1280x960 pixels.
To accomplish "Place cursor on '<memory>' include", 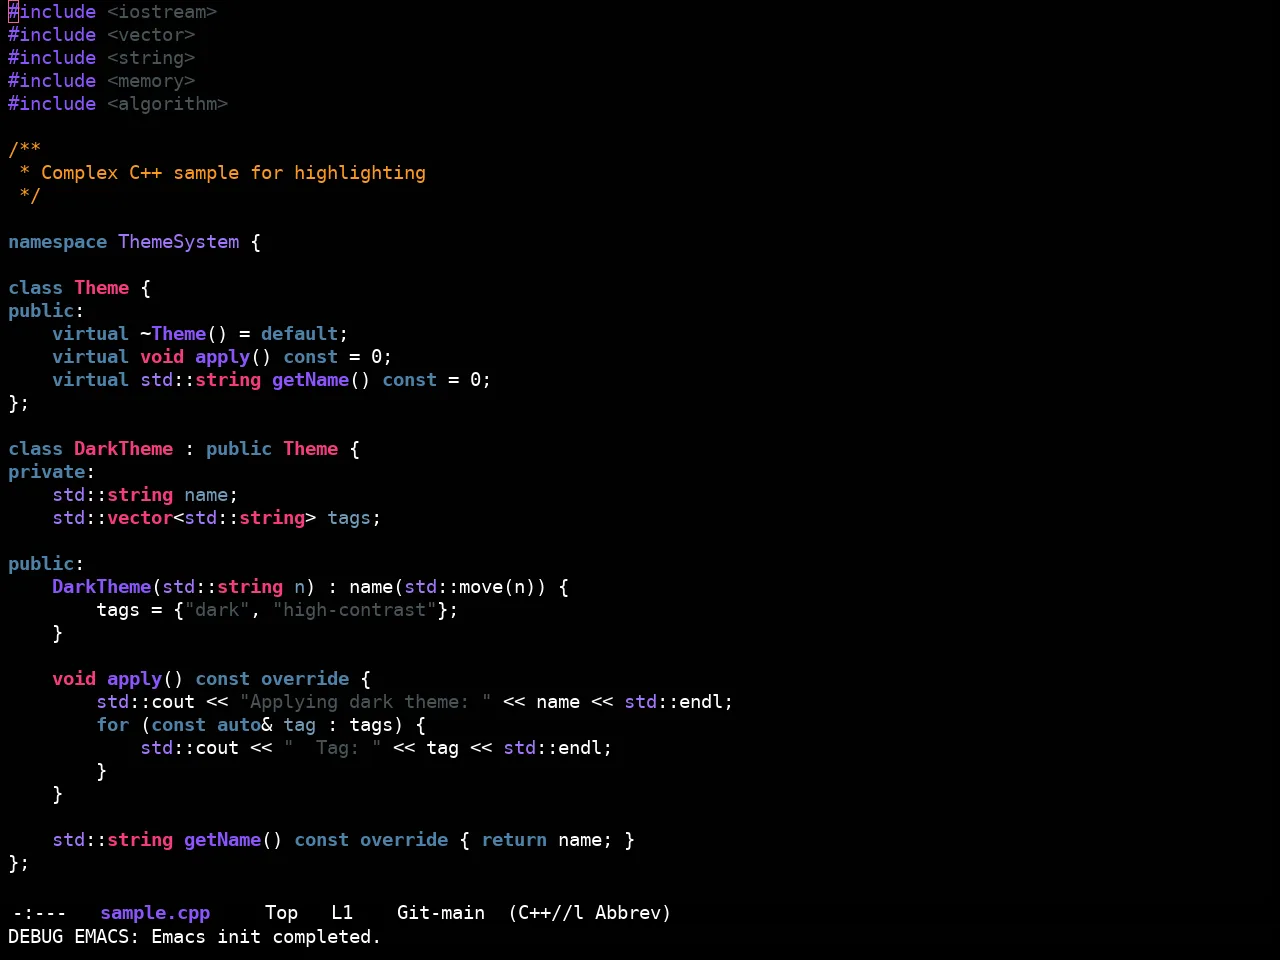I will click(x=151, y=81).
